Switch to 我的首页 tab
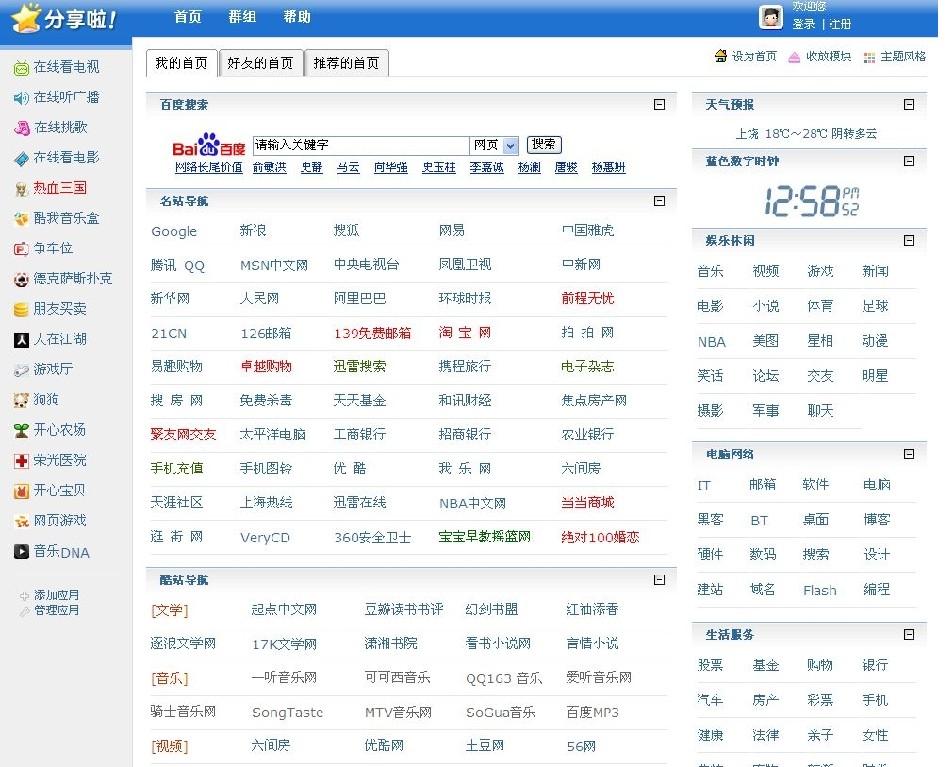Image resolution: width=946 pixels, height=767 pixels. point(181,63)
